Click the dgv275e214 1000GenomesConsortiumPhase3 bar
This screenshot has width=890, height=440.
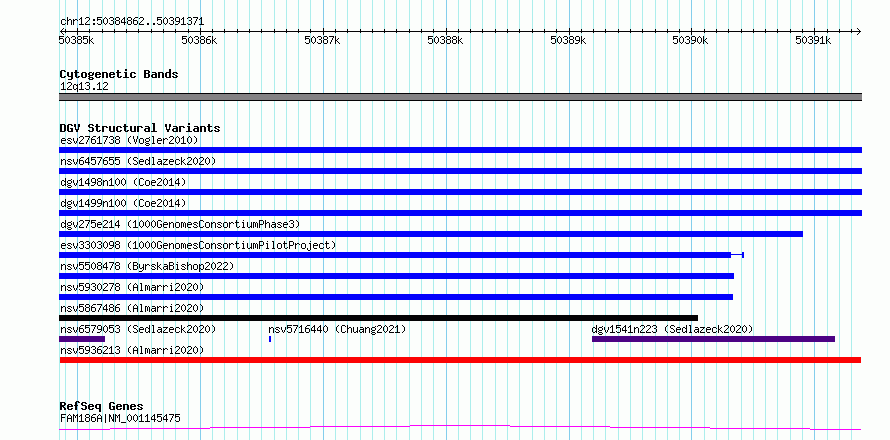431,234
